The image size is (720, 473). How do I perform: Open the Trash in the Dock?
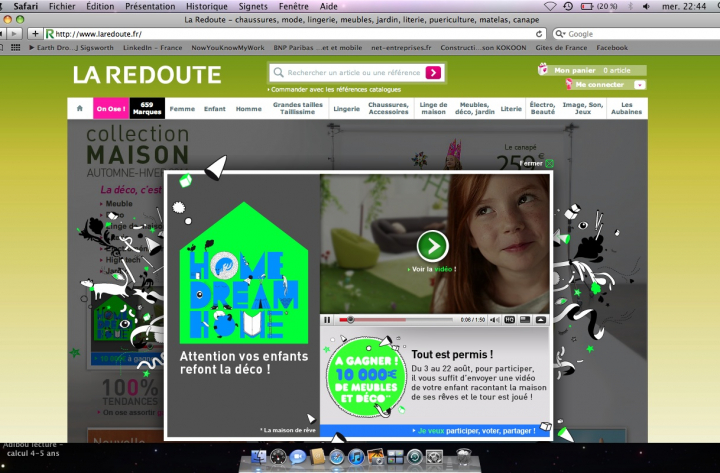(x=464, y=457)
